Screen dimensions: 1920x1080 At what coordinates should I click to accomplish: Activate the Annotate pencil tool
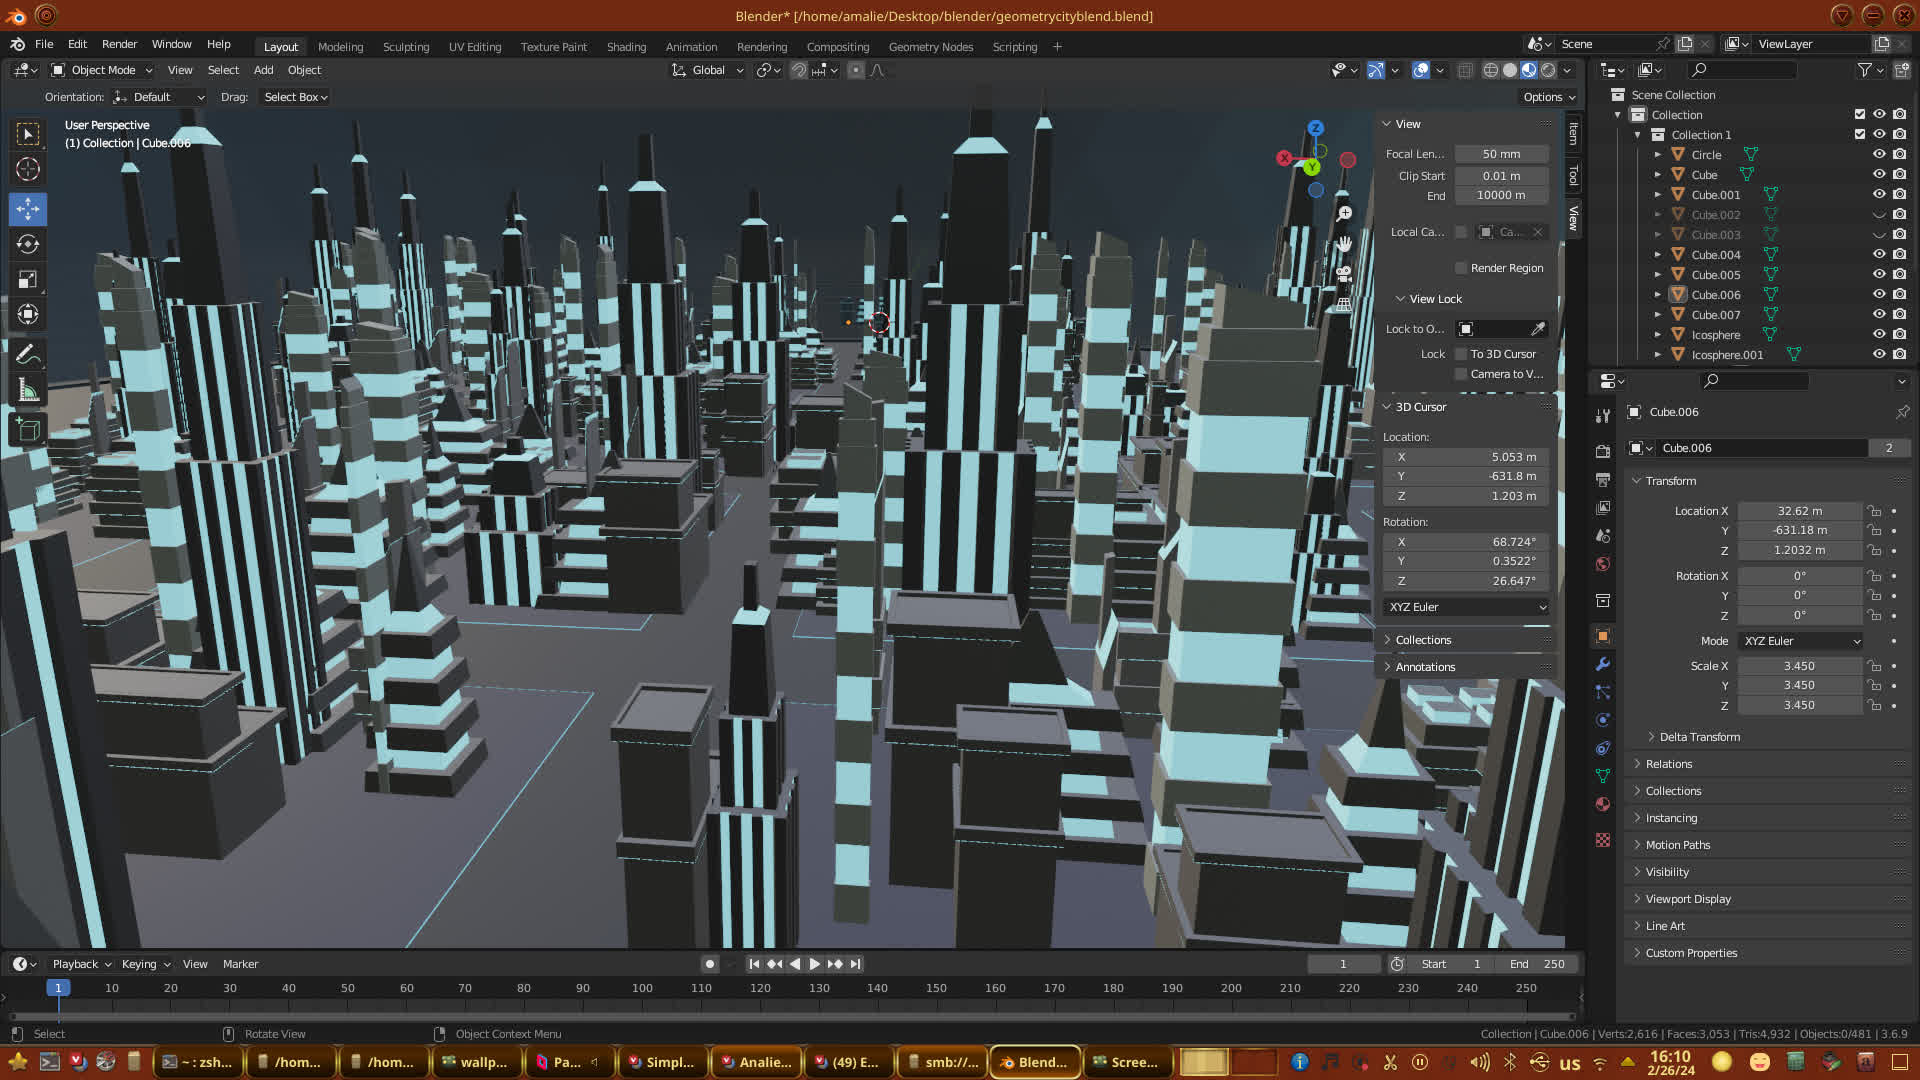pos(28,354)
